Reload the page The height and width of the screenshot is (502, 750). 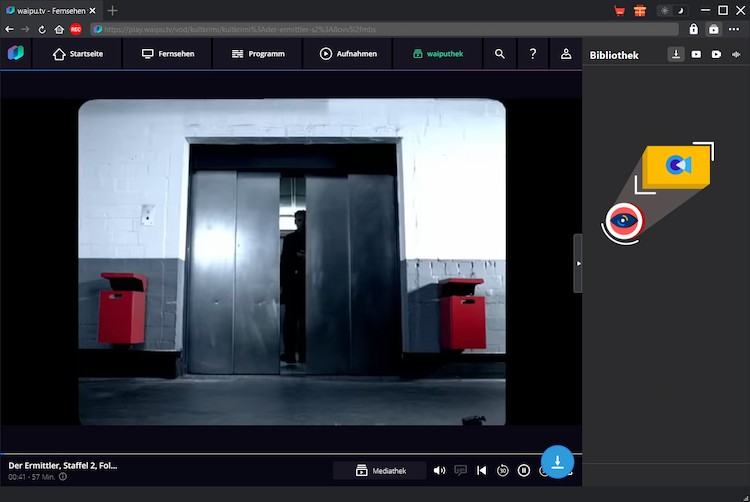point(42,30)
